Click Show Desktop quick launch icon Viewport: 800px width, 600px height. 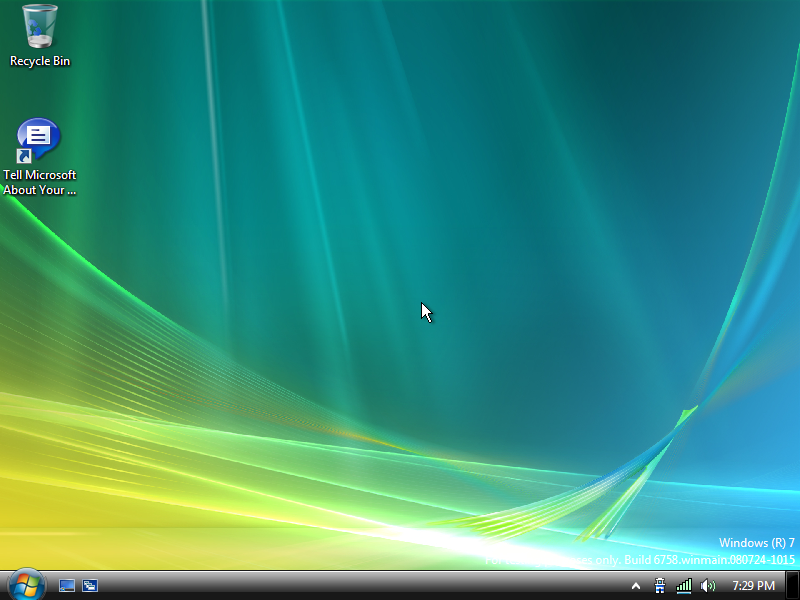[67, 586]
